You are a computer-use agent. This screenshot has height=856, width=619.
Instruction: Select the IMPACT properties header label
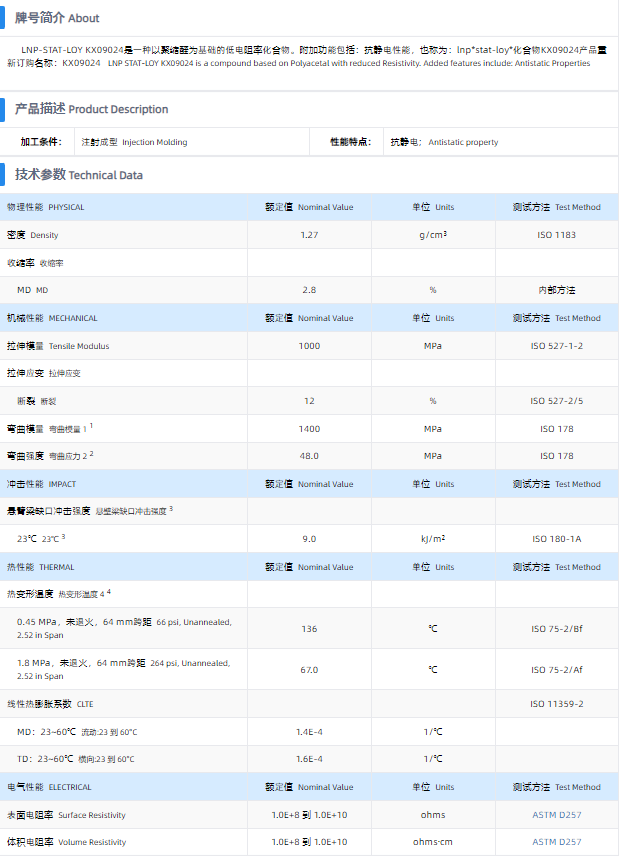tap(41, 484)
